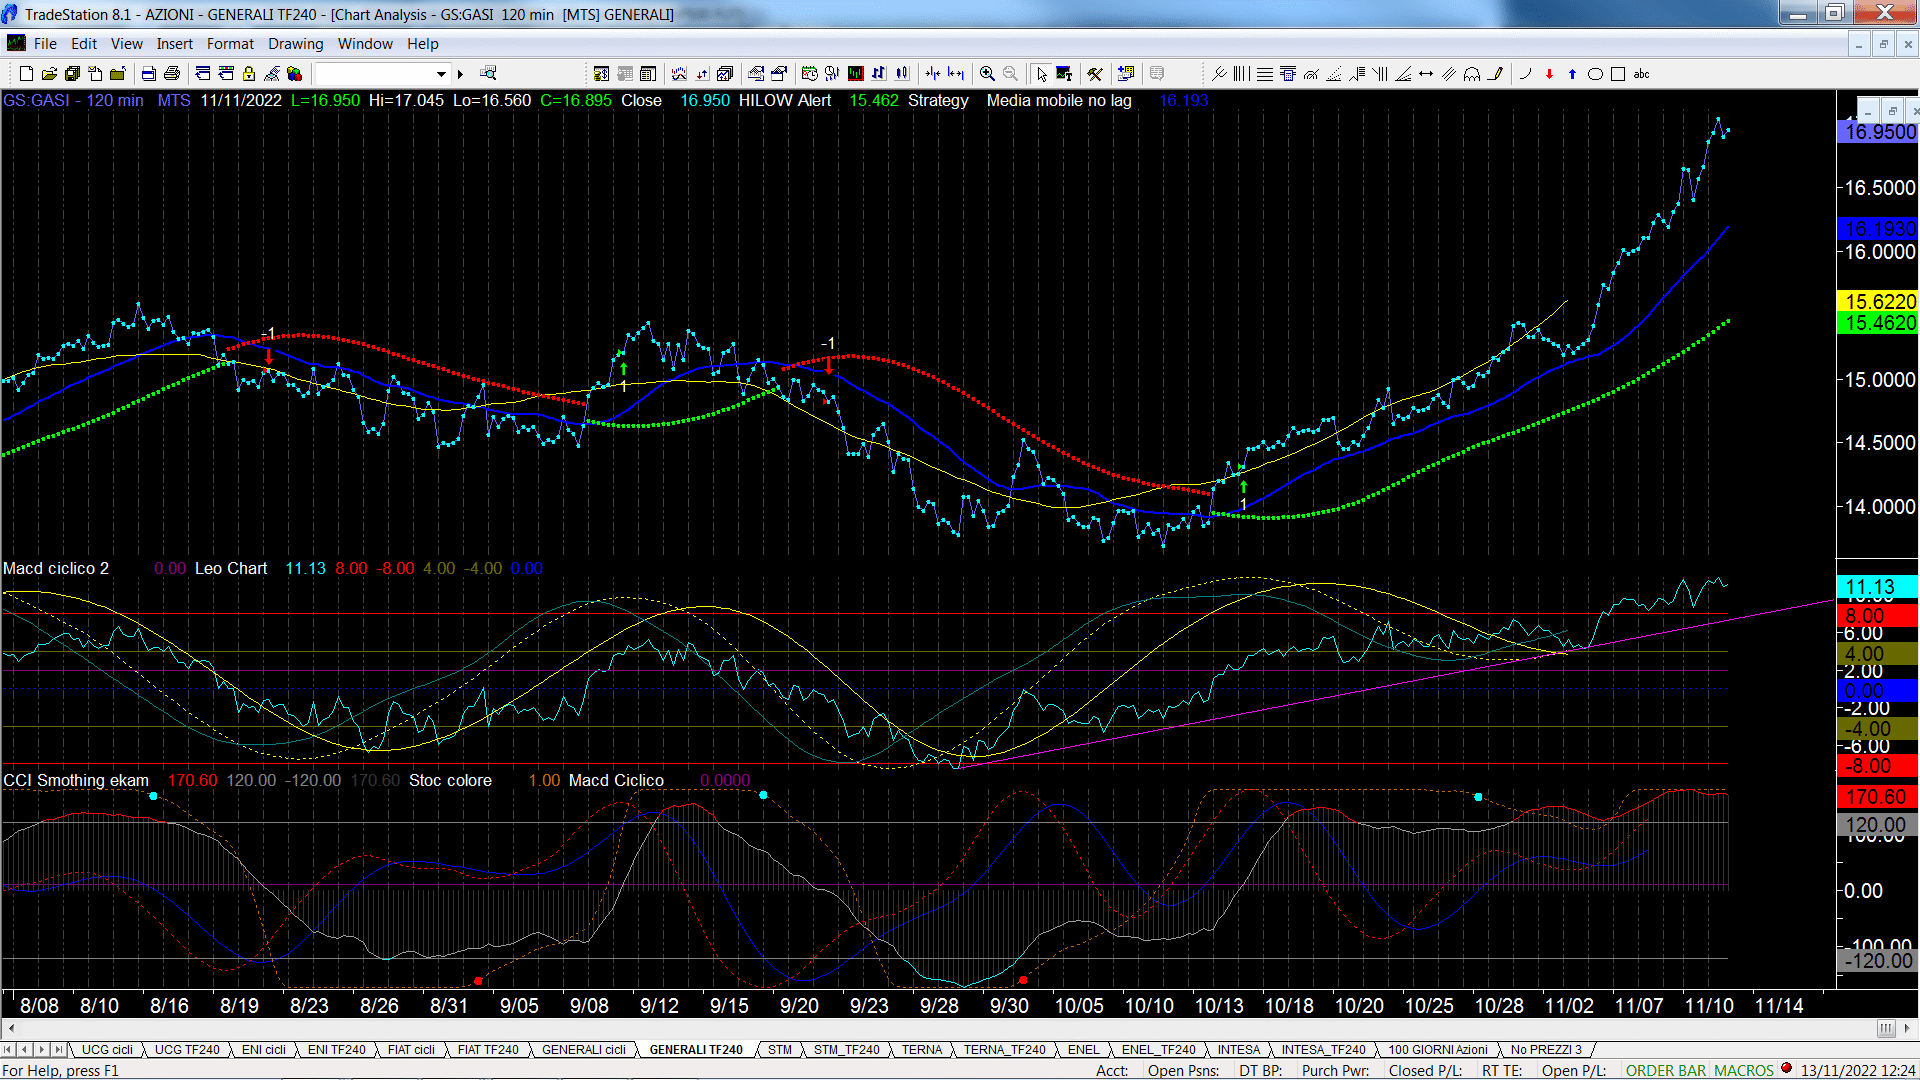Click the cyan 11.13 indicator axis label

[1878, 587]
